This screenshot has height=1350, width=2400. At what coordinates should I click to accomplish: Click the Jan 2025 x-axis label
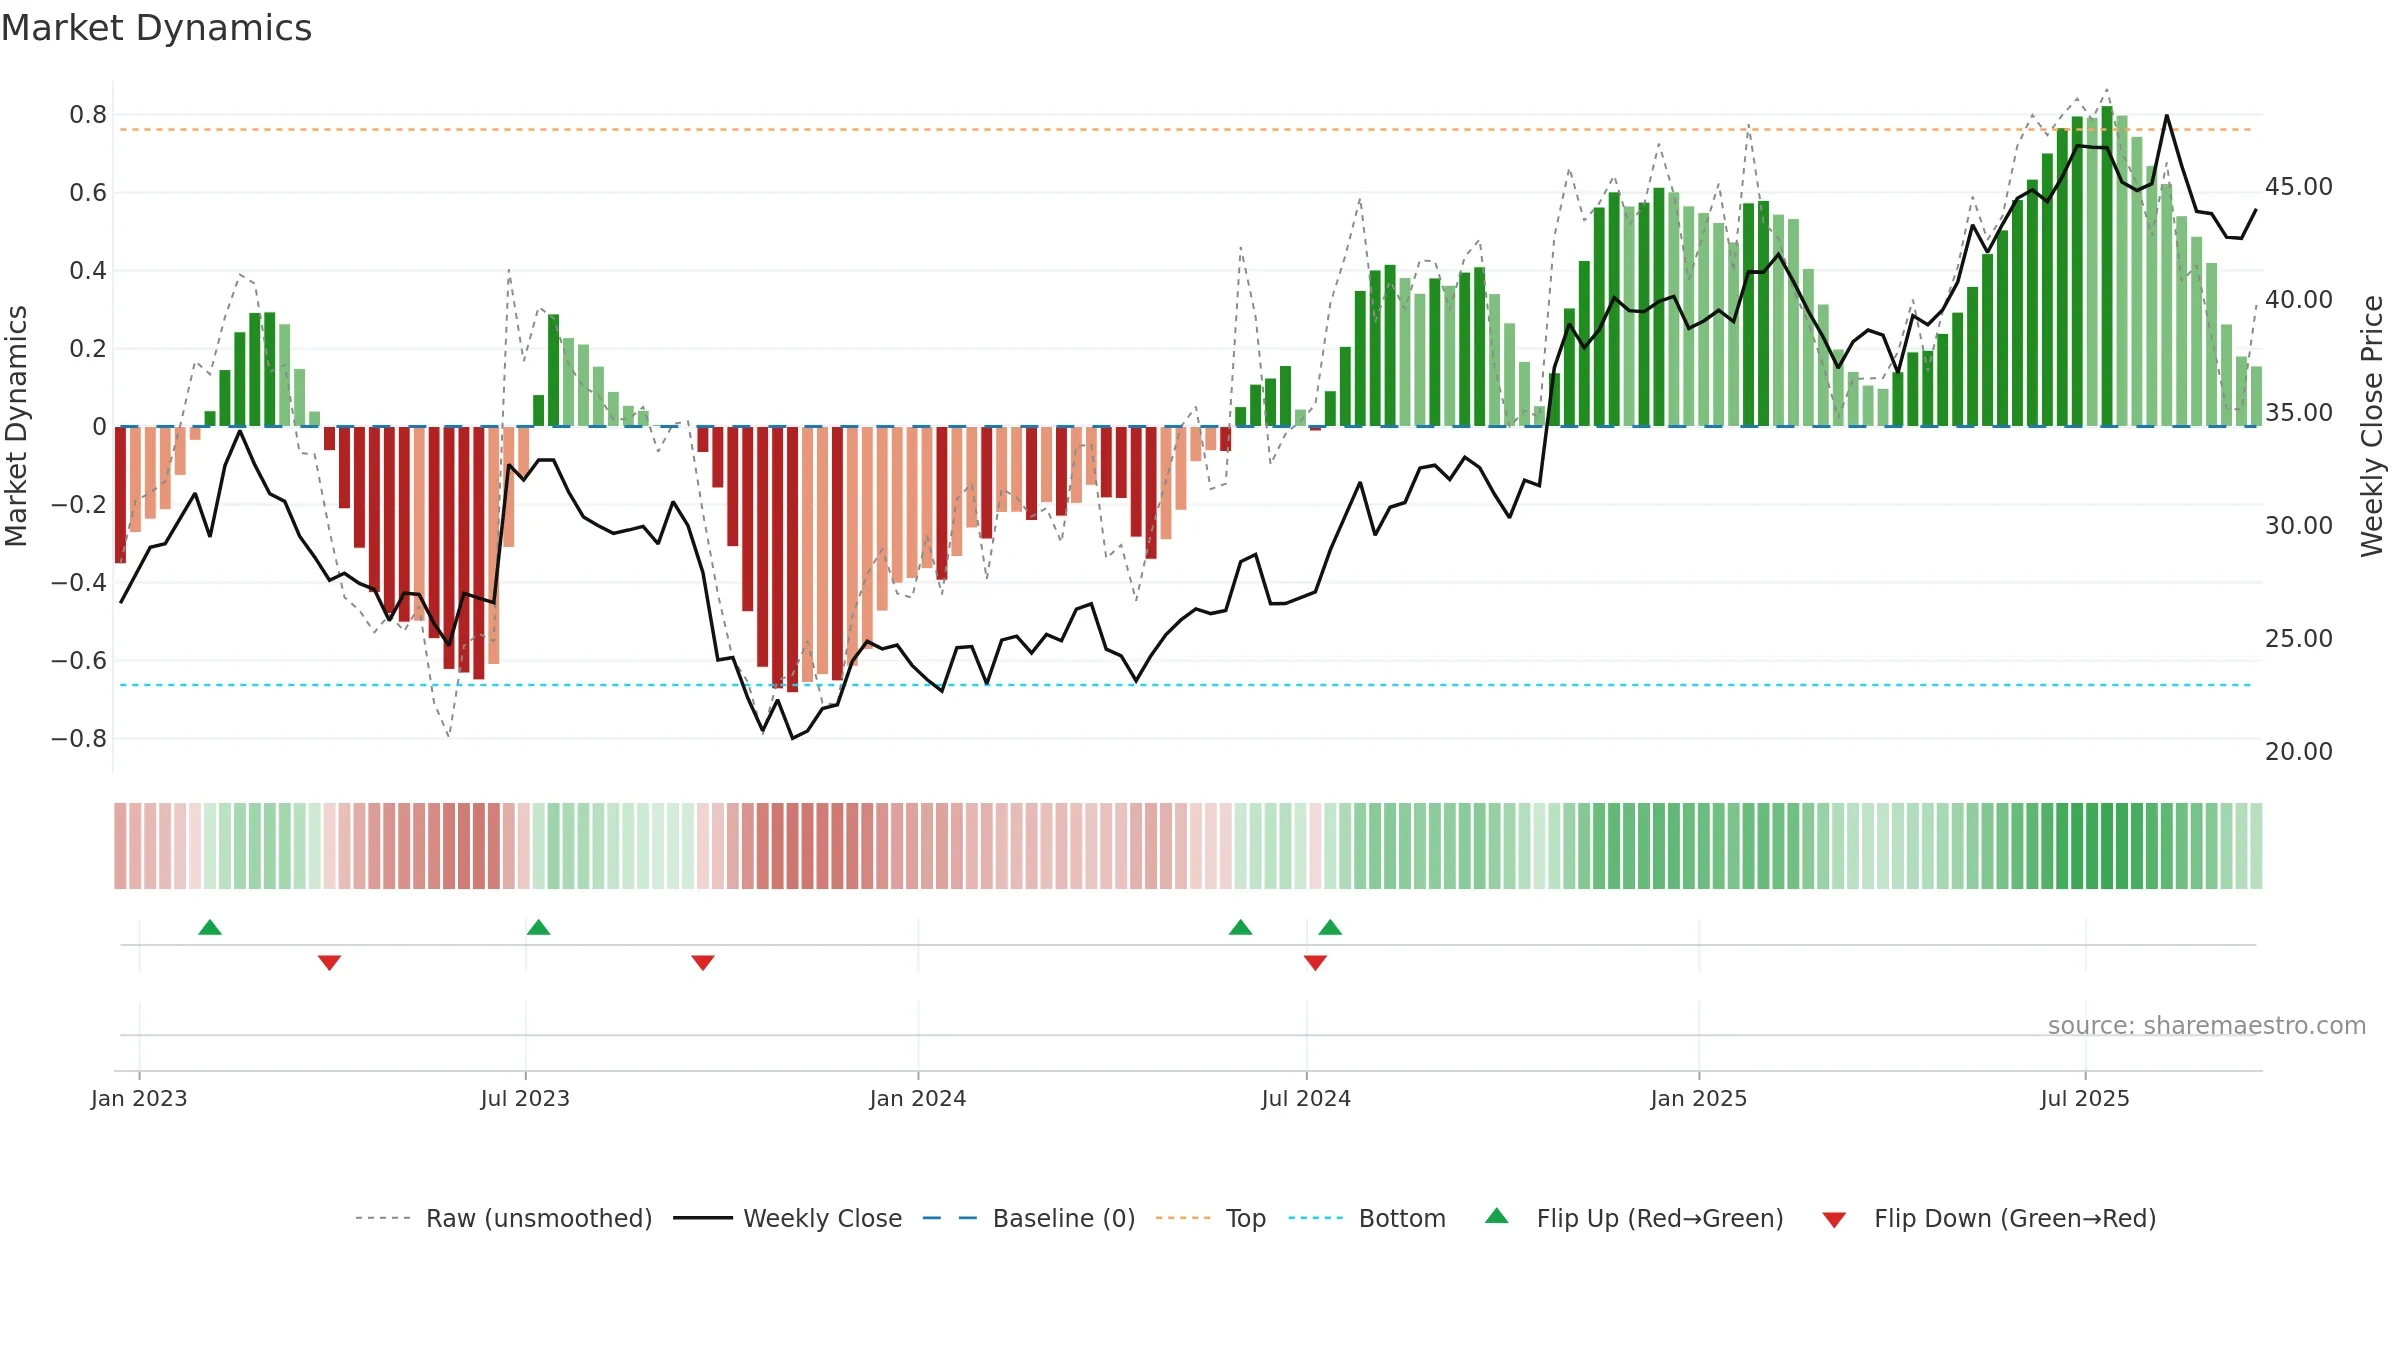(x=1699, y=1098)
